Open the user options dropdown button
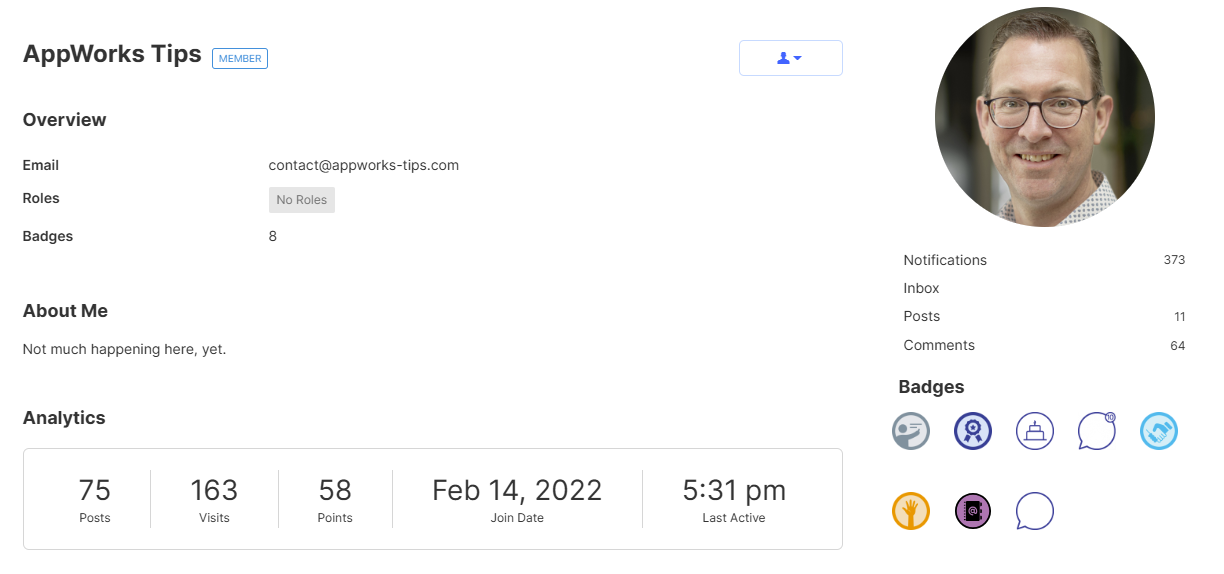Screen dimensions: 1224x574 790,58
